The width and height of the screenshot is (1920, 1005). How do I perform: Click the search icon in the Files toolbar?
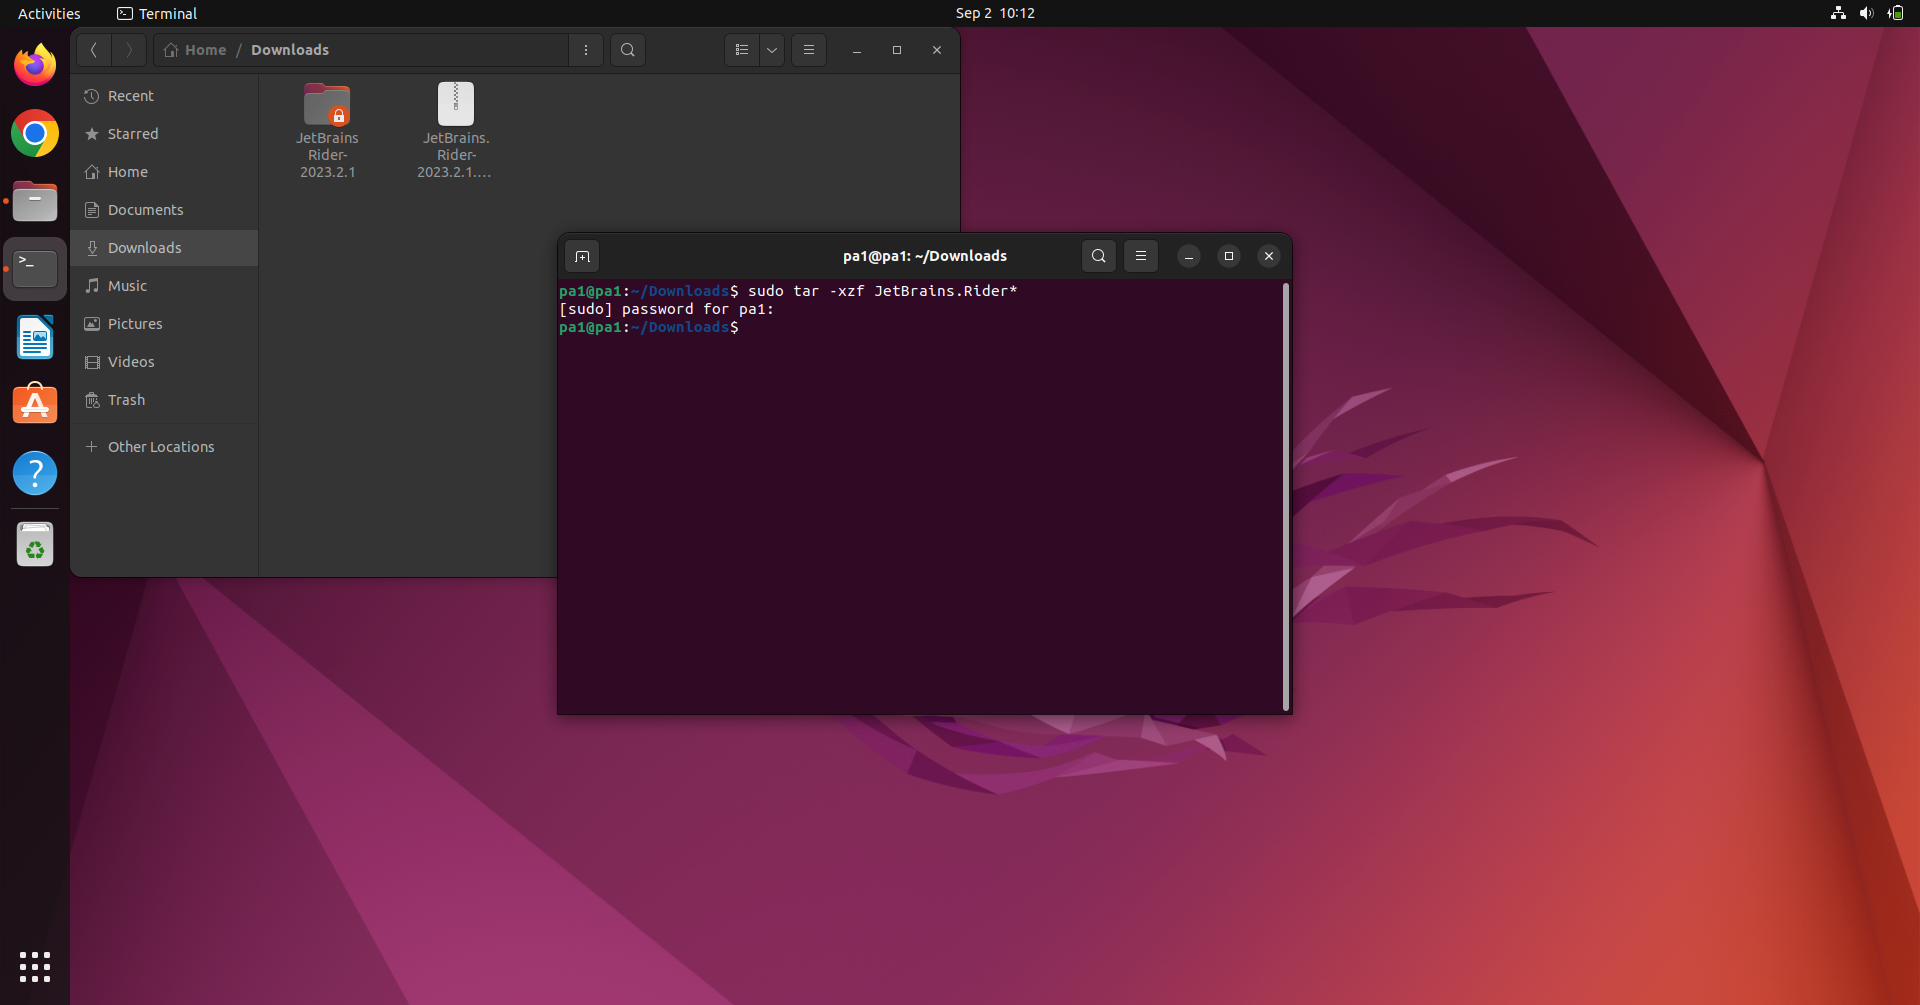coord(627,50)
